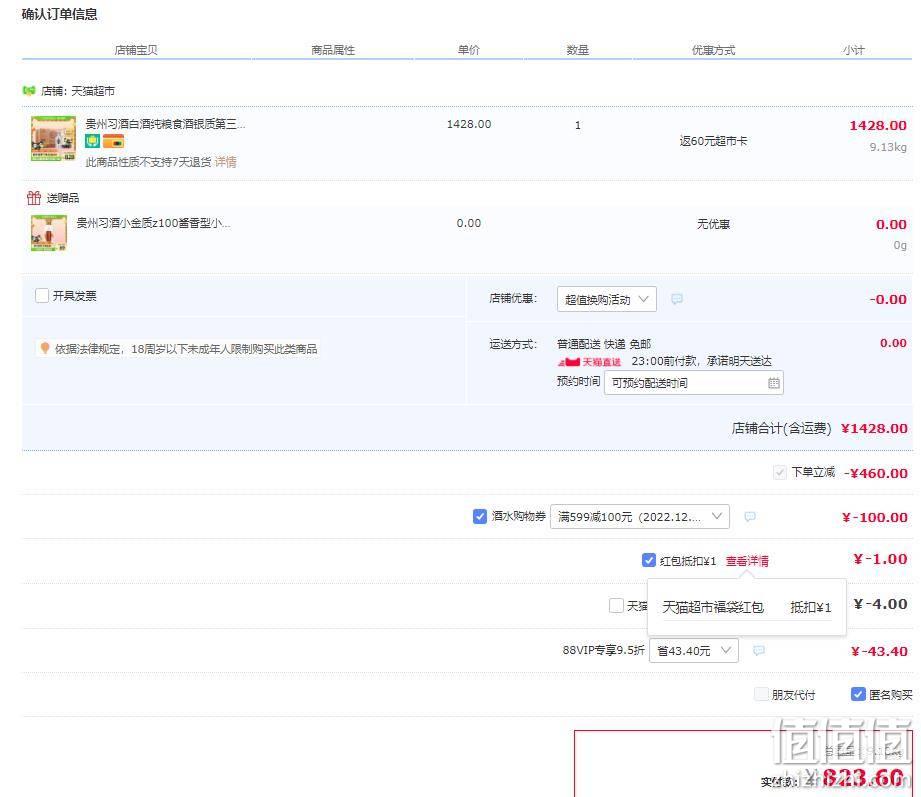This screenshot has height=797, width=921.
Task: Click the 返60元超市卡 promotion text
Action: pos(713,141)
